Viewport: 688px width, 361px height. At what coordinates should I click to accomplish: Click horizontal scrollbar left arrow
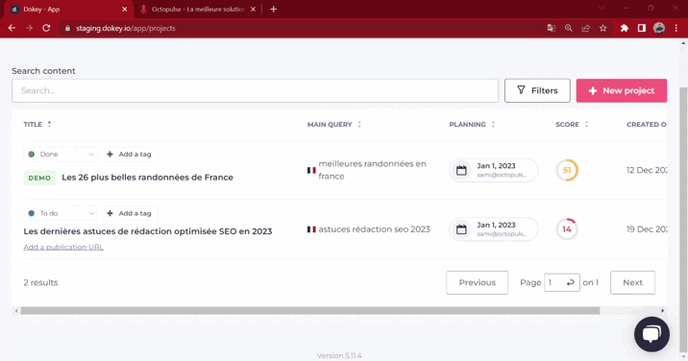tap(16, 311)
